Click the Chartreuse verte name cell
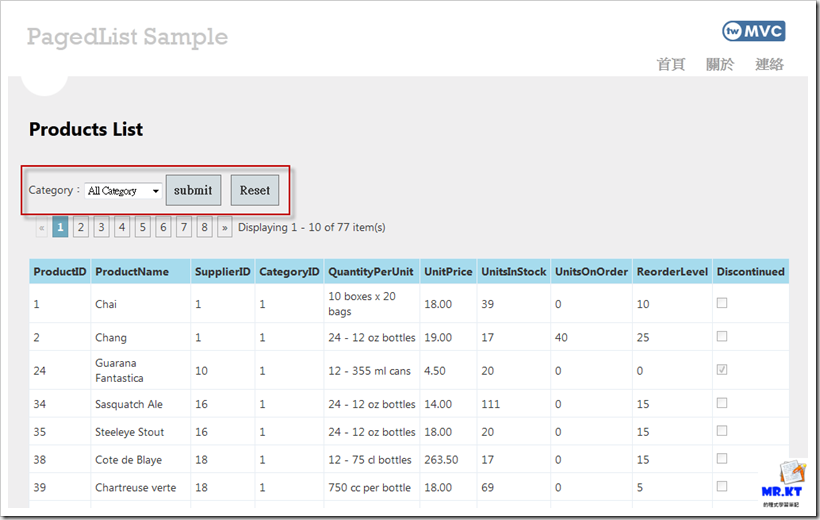 [x=141, y=487]
